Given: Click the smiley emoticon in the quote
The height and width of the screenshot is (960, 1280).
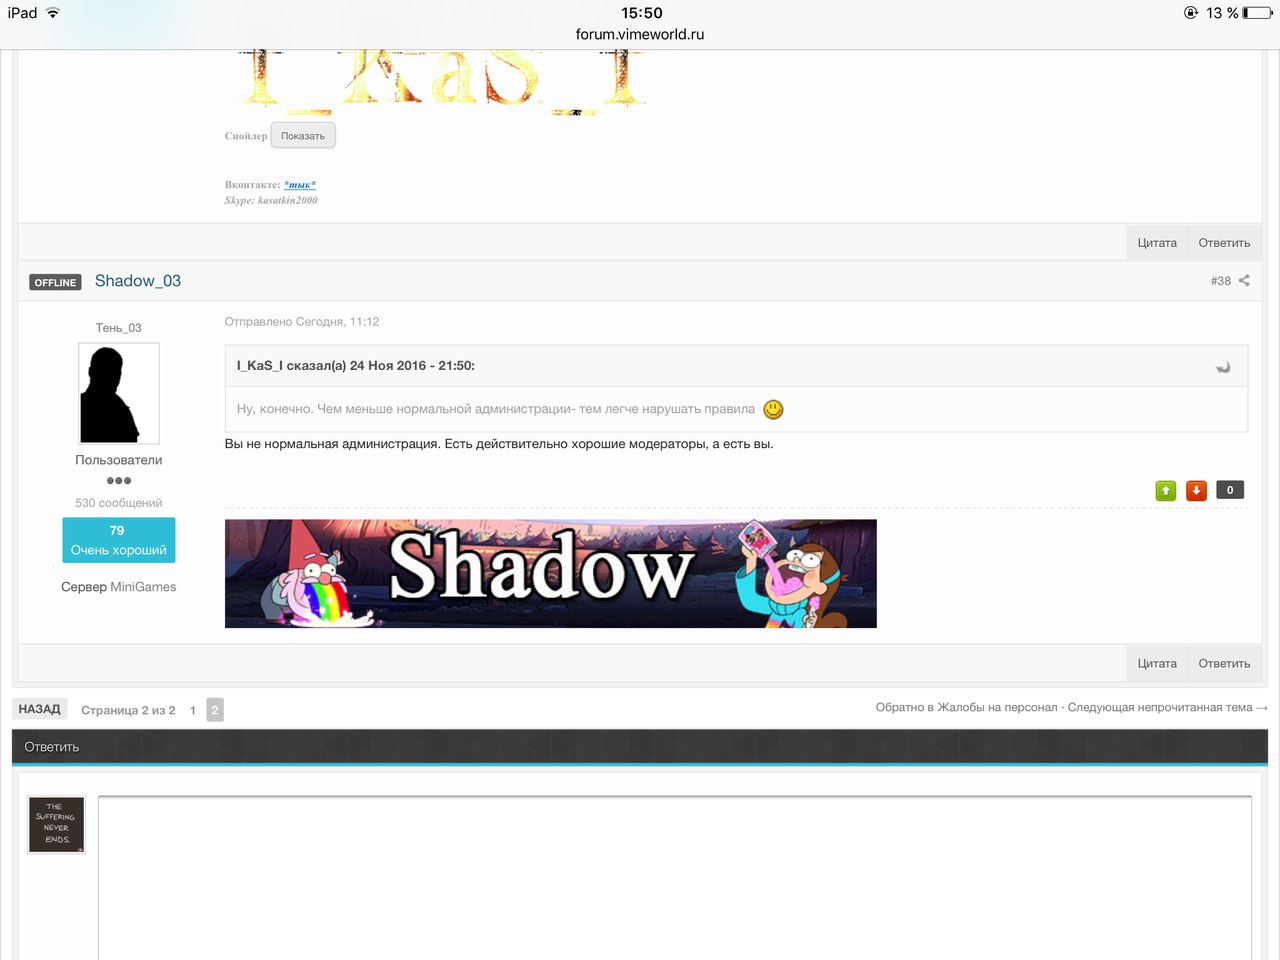Looking at the screenshot, I should (x=773, y=409).
